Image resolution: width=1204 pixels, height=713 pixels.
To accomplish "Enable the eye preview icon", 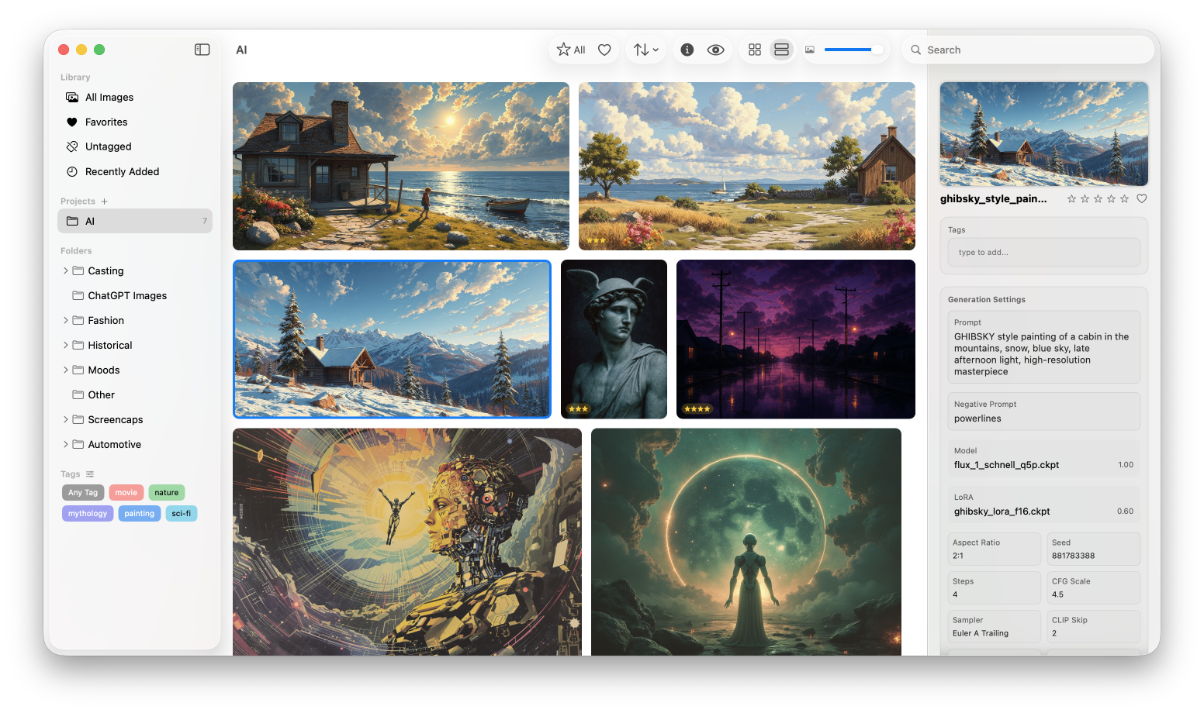I will [715, 48].
